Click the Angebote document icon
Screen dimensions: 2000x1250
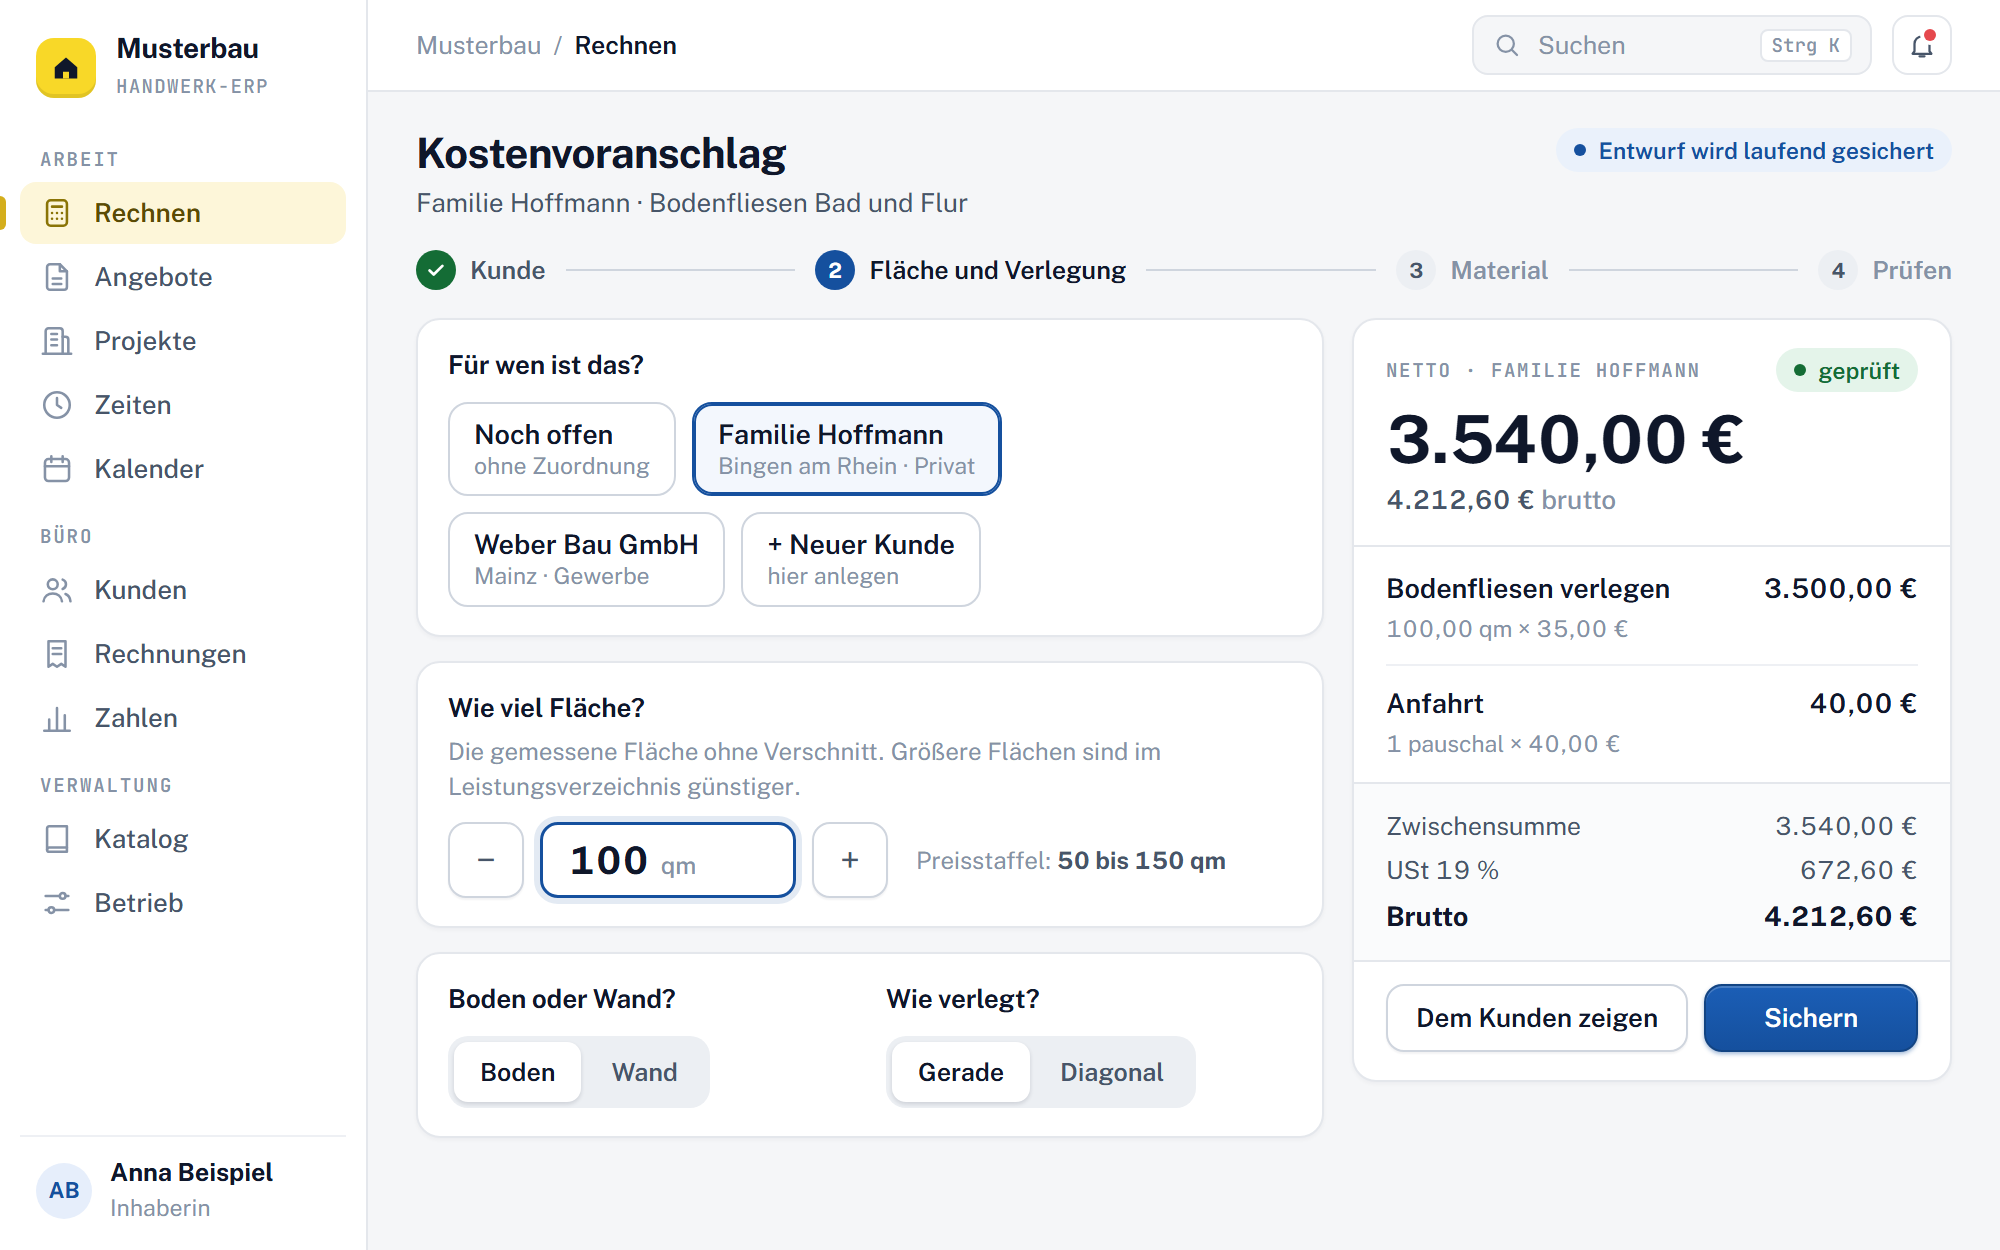tap(57, 277)
